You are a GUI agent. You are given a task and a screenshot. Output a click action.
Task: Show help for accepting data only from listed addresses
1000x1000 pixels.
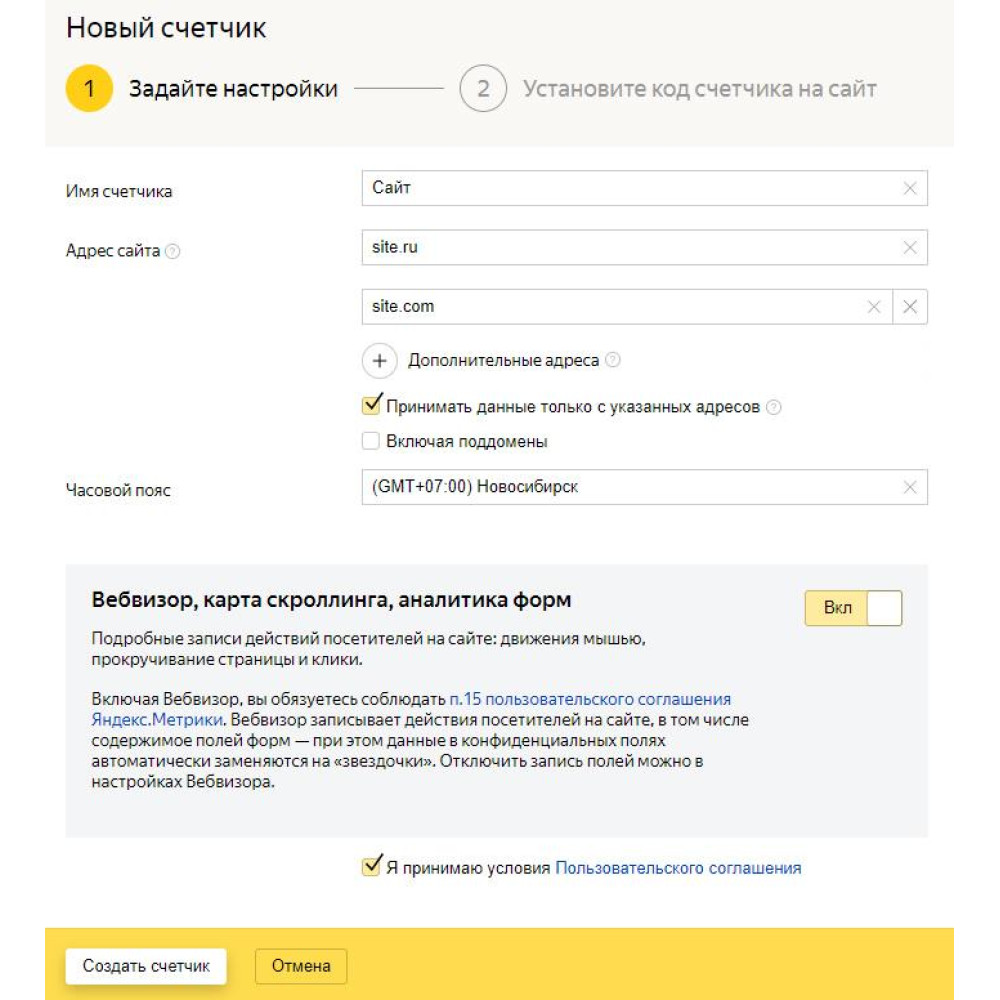[773, 408]
